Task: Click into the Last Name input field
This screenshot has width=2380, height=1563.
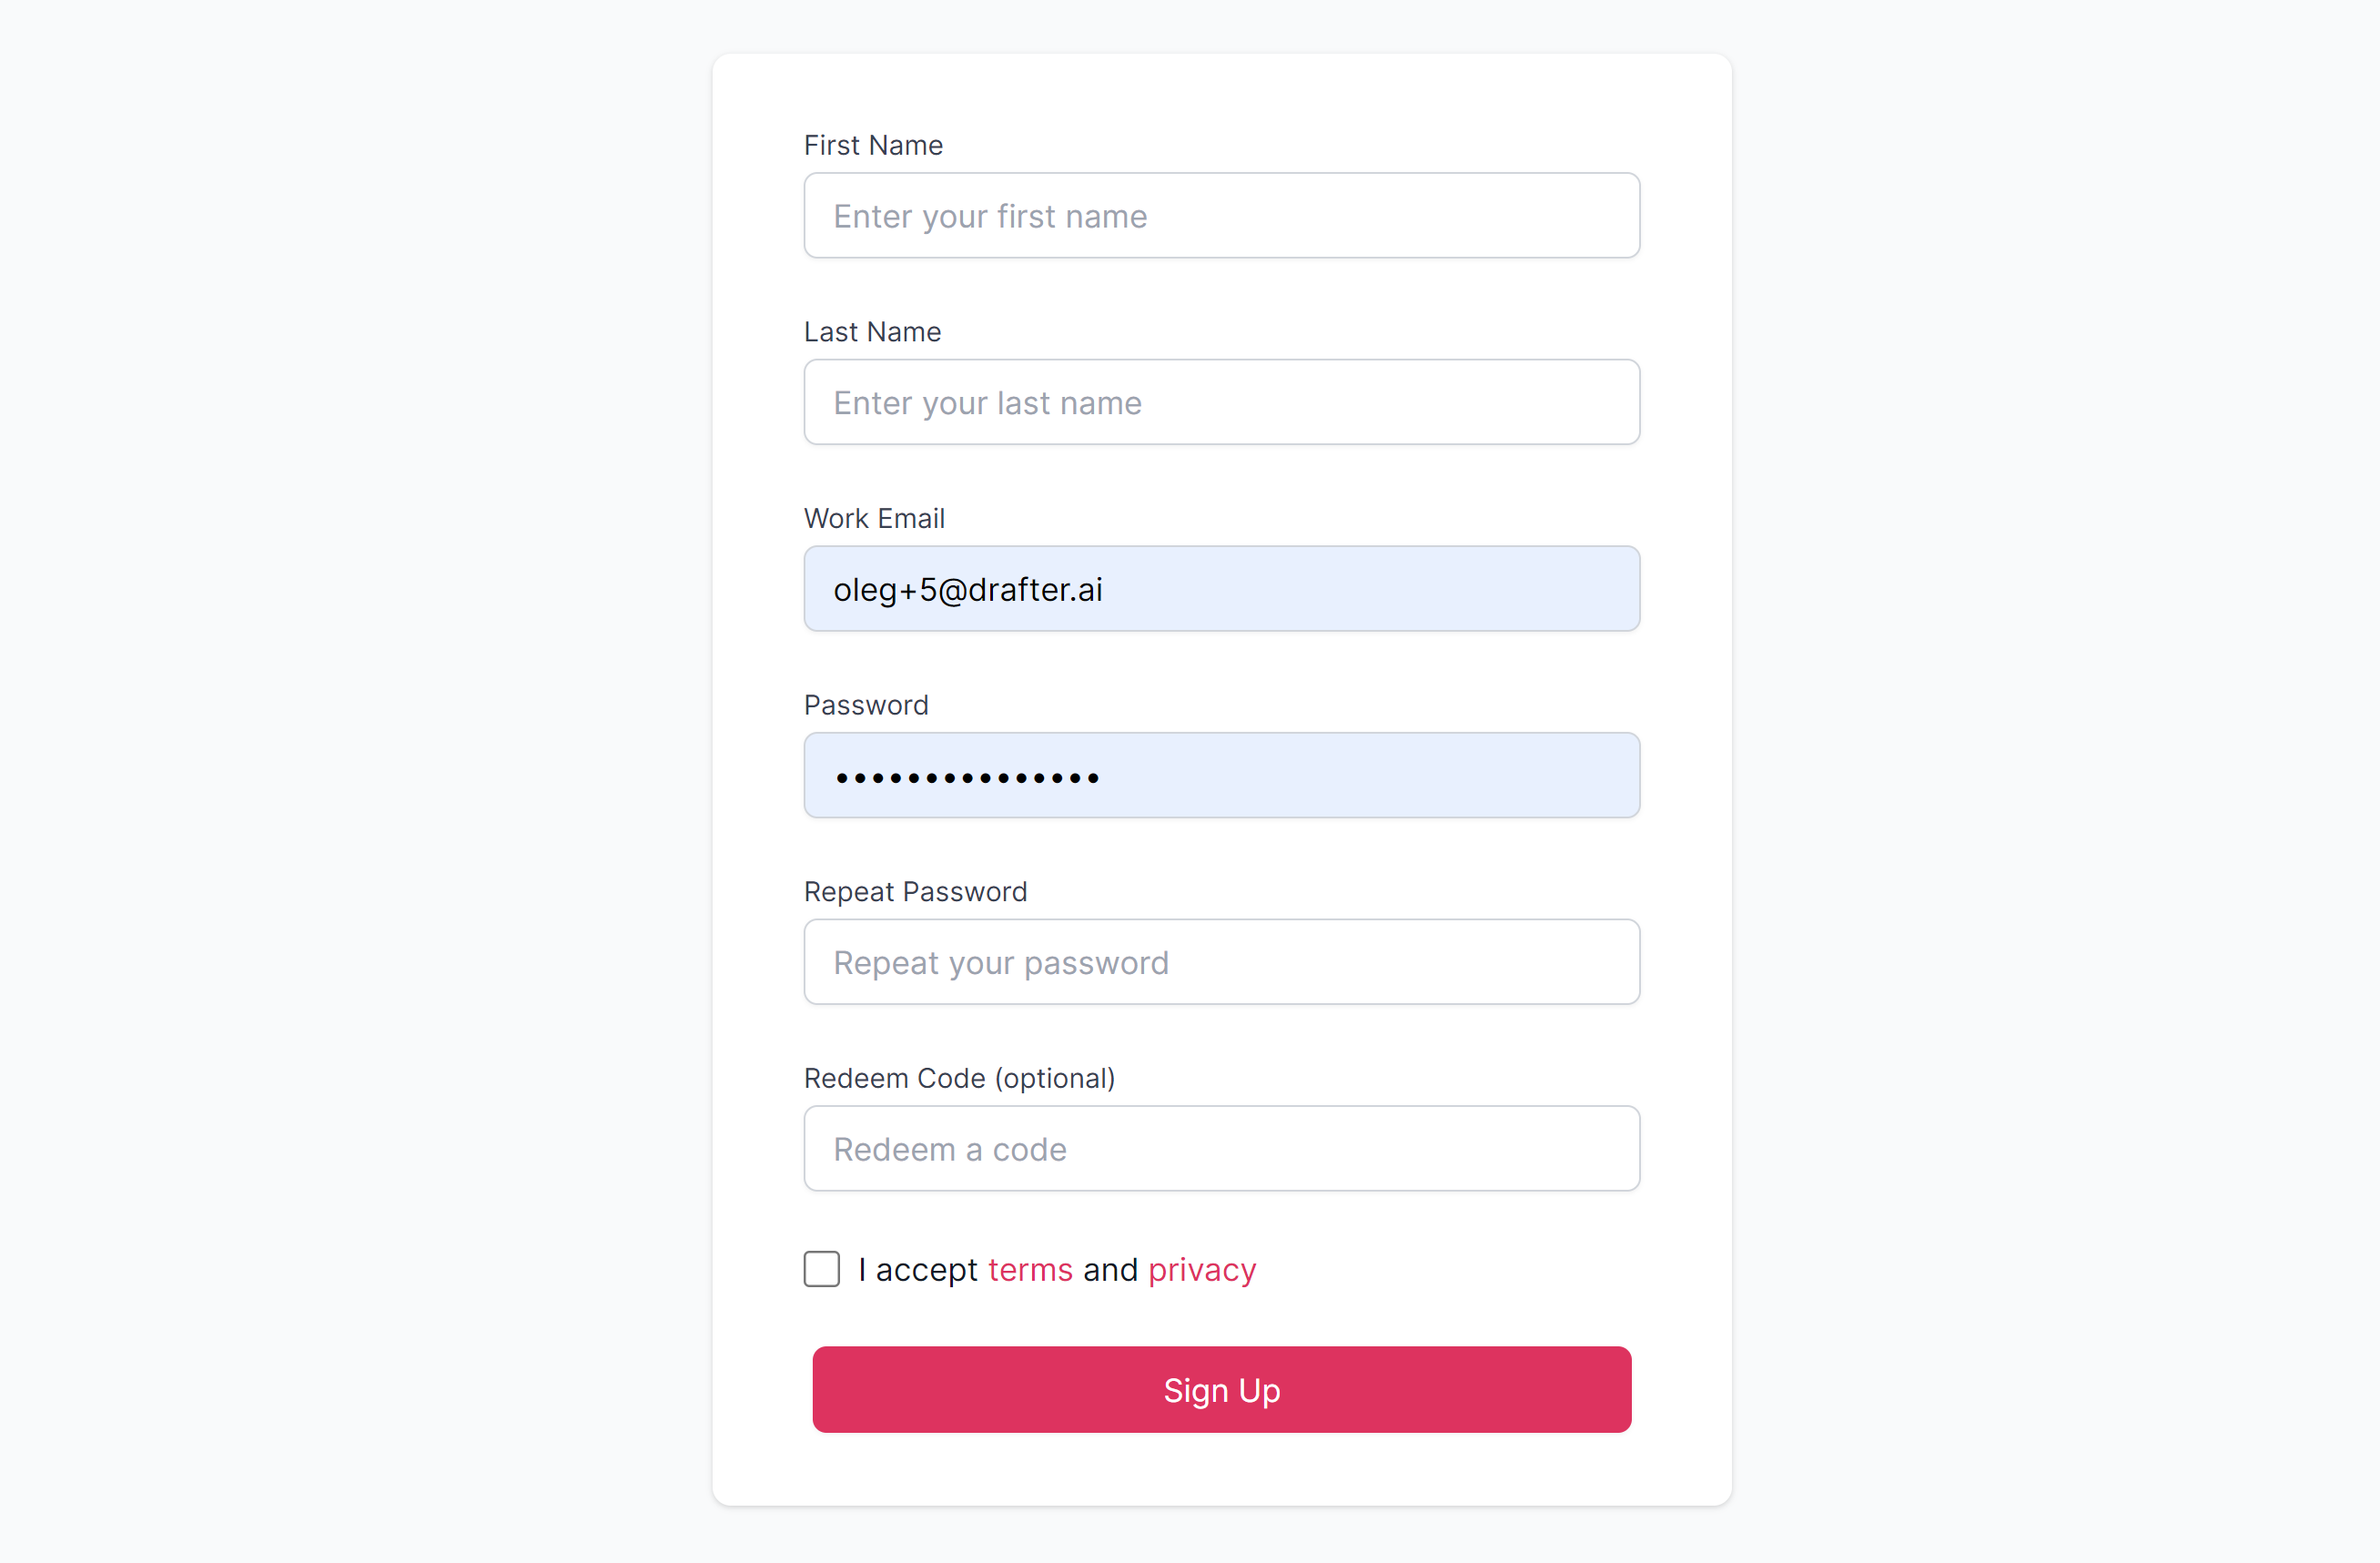Action: coord(1221,402)
